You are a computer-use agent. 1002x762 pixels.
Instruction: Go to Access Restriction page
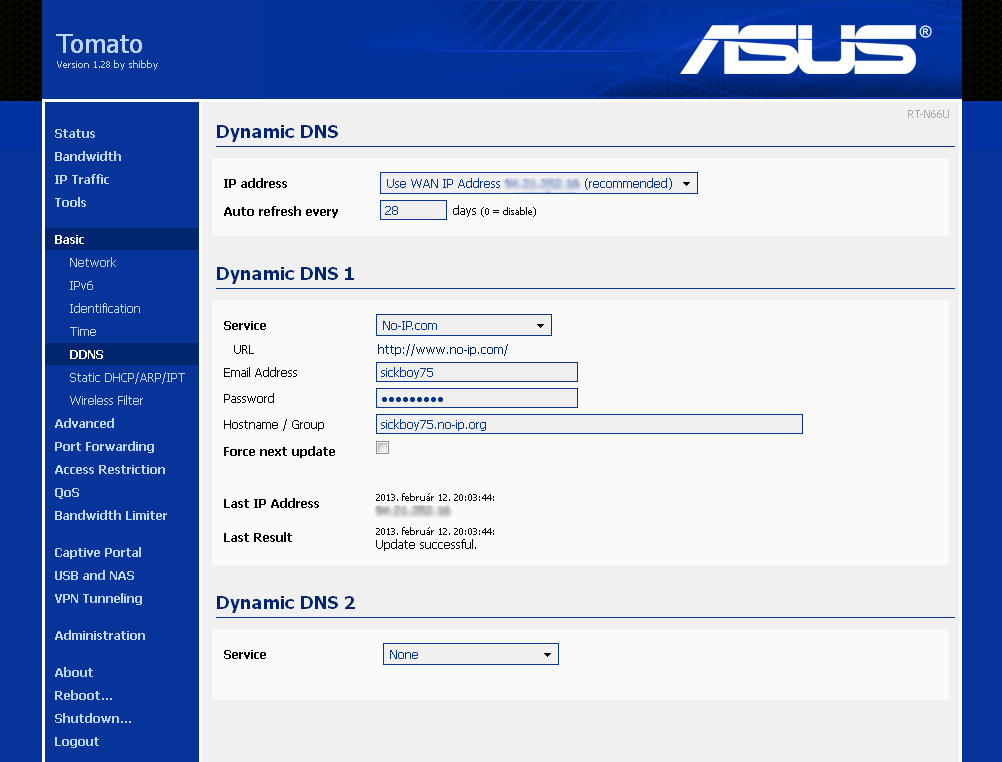(110, 470)
